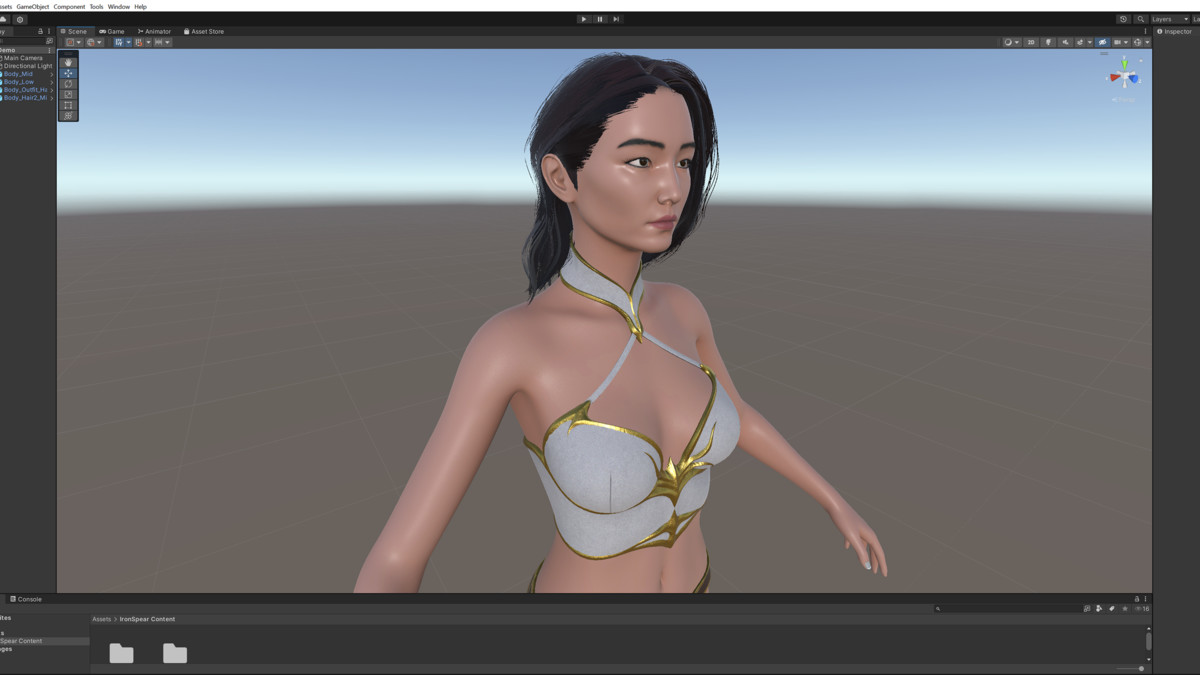The height and width of the screenshot is (675, 1200).
Task: Select the Move tool
Action: pyautogui.click(x=68, y=73)
